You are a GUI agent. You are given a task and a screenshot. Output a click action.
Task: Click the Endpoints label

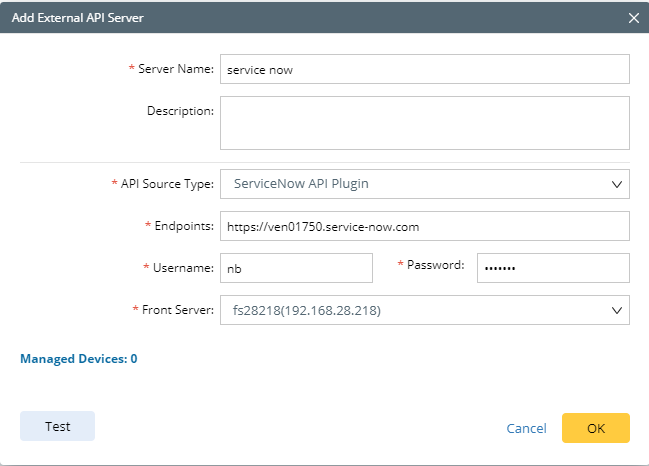click(x=184, y=226)
